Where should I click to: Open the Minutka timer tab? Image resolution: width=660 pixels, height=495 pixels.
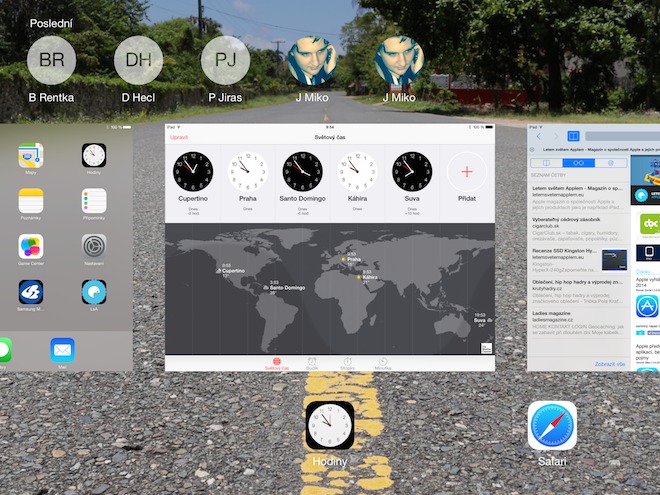click(x=381, y=363)
